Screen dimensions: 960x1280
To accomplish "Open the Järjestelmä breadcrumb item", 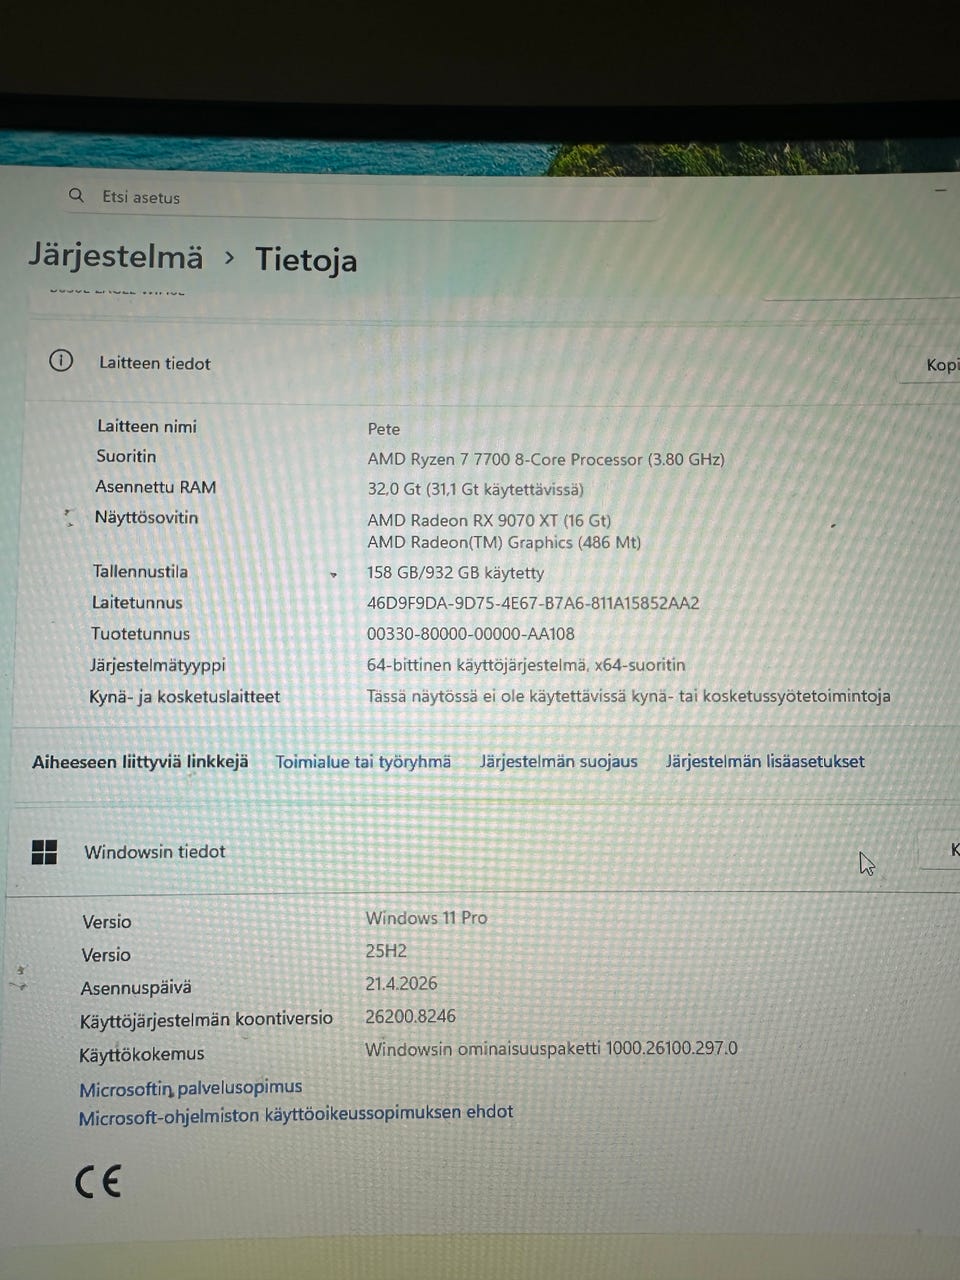I will click(x=116, y=257).
